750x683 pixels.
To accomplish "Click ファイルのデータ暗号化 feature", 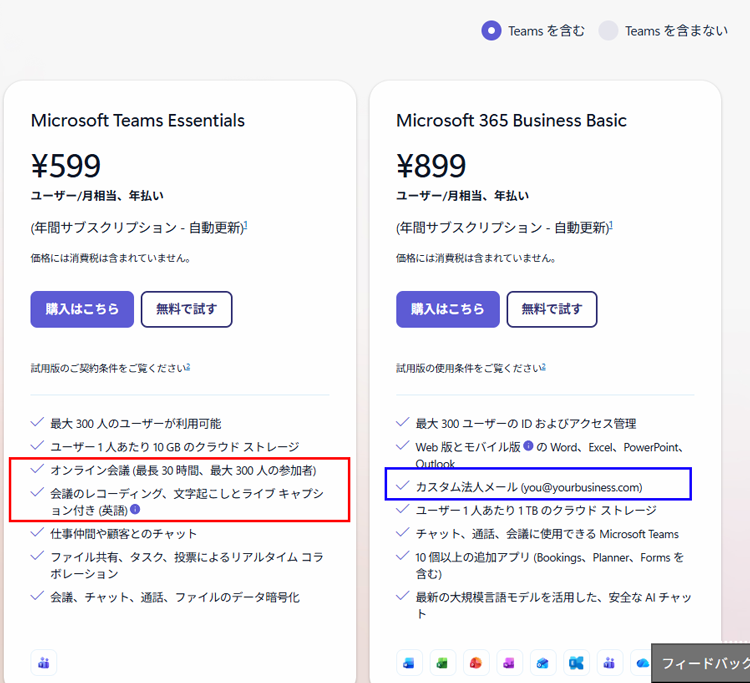I will [175, 597].
